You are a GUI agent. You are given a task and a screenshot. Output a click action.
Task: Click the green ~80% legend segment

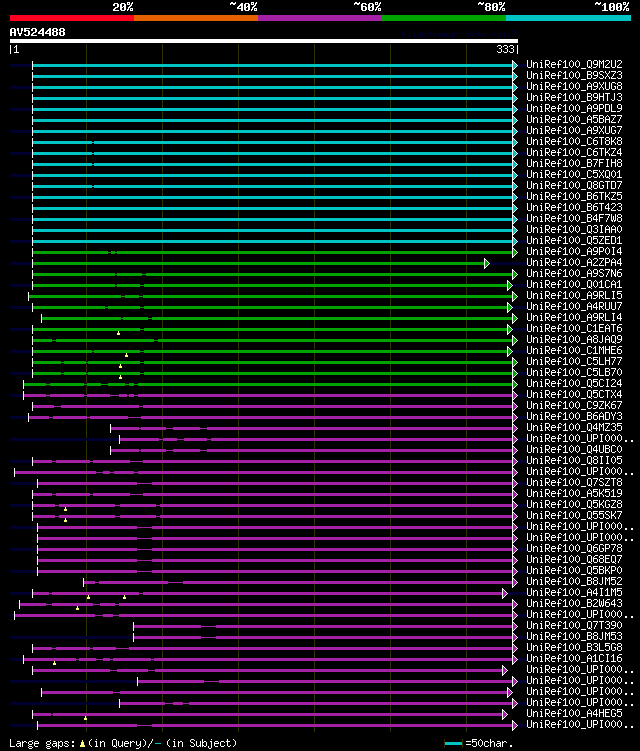(x=444, y=18)
